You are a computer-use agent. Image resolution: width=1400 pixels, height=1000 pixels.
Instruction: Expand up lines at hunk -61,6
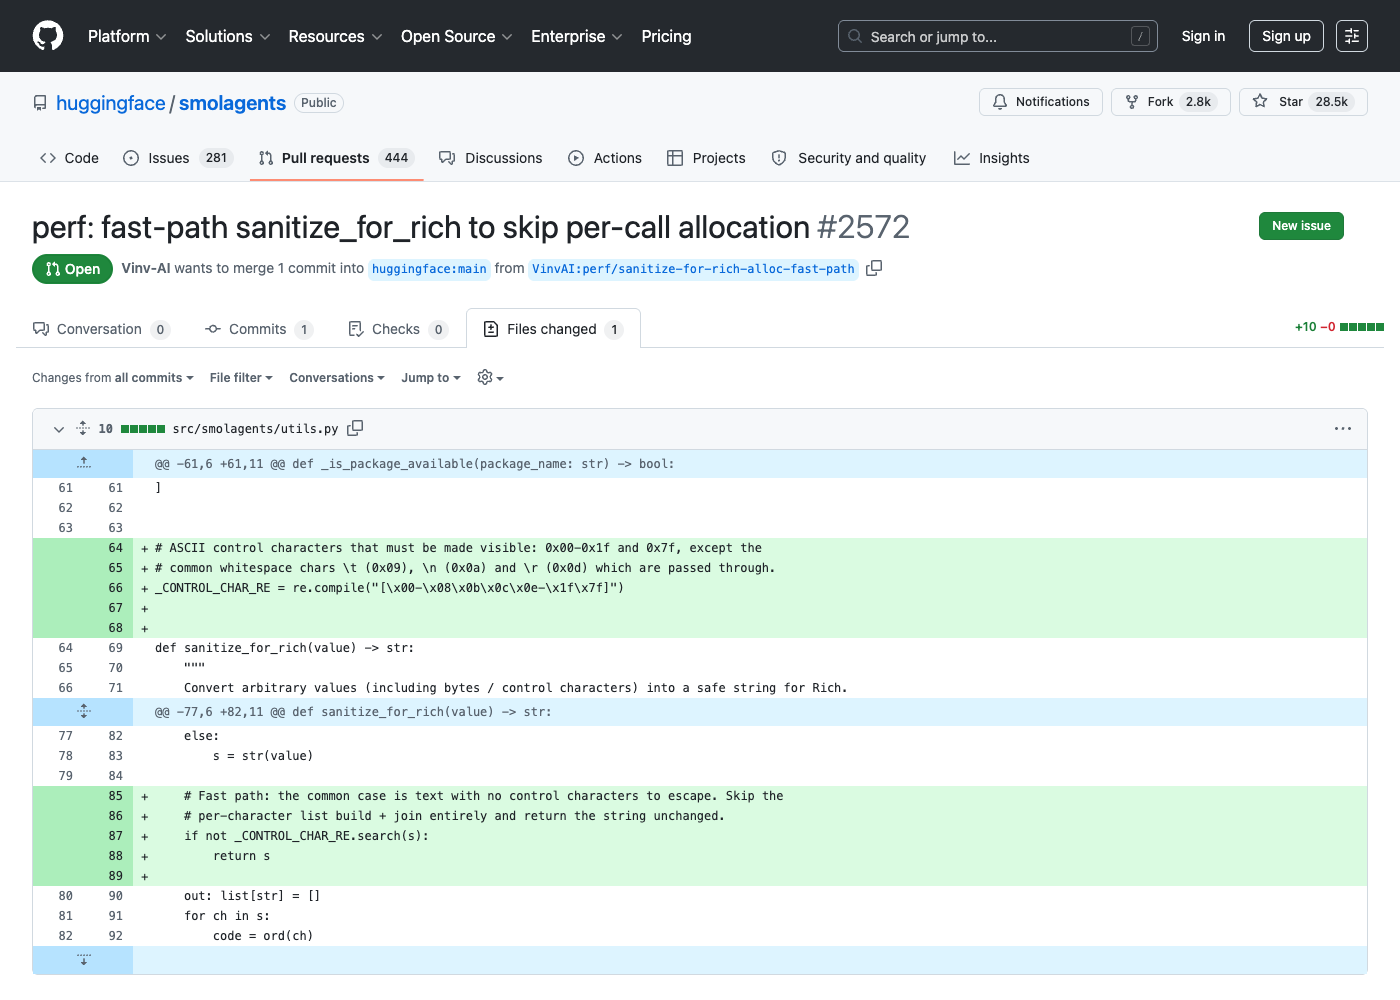point(83,463)
